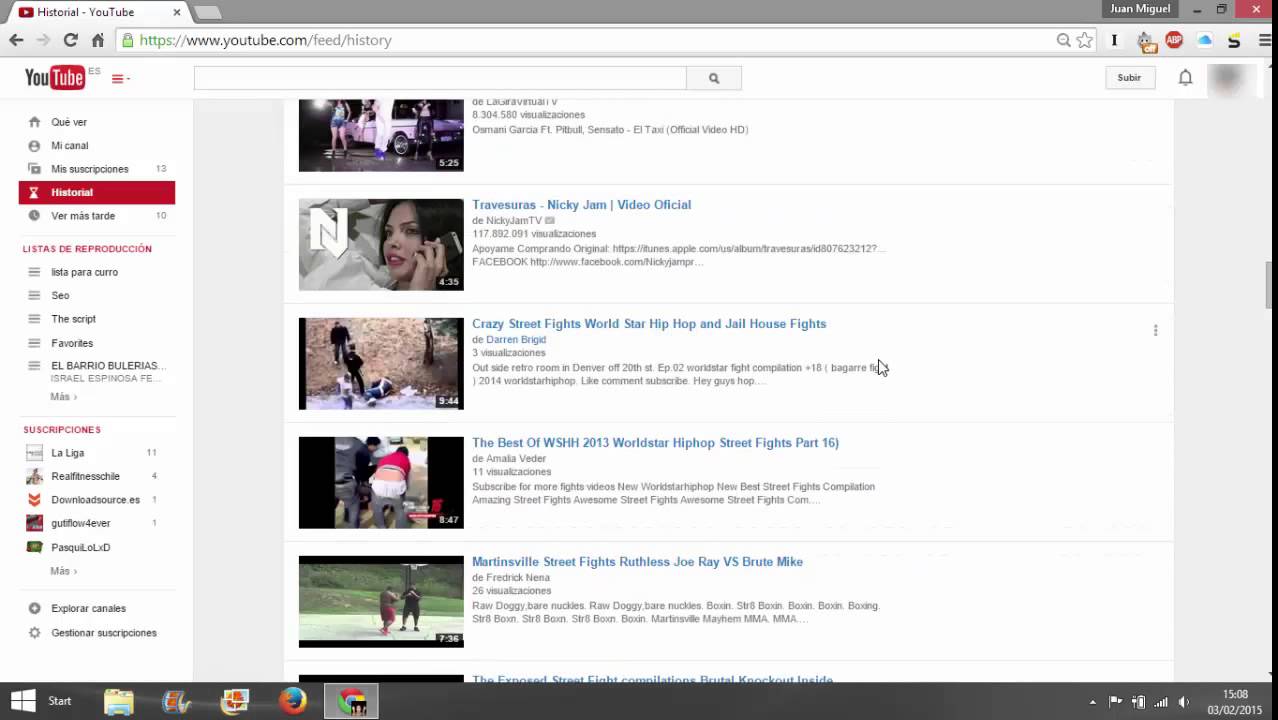
Task: Expand Más under Suscripciones
Action: 62,570
